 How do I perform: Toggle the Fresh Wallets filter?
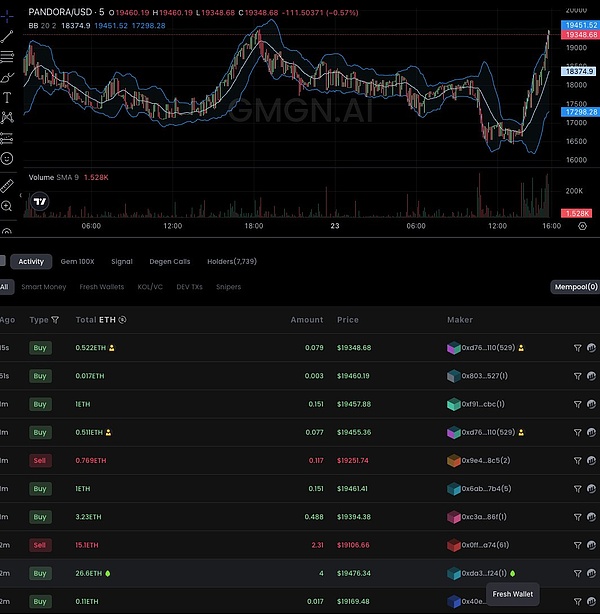pyautogui.click(x=102, y=287)
